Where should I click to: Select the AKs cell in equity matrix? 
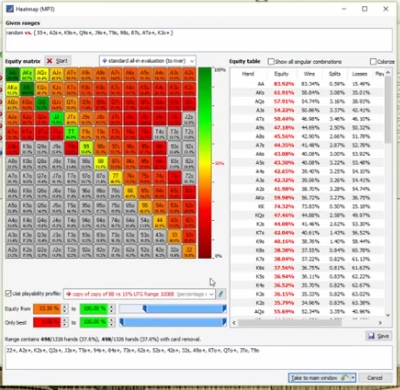click(27, 75)
